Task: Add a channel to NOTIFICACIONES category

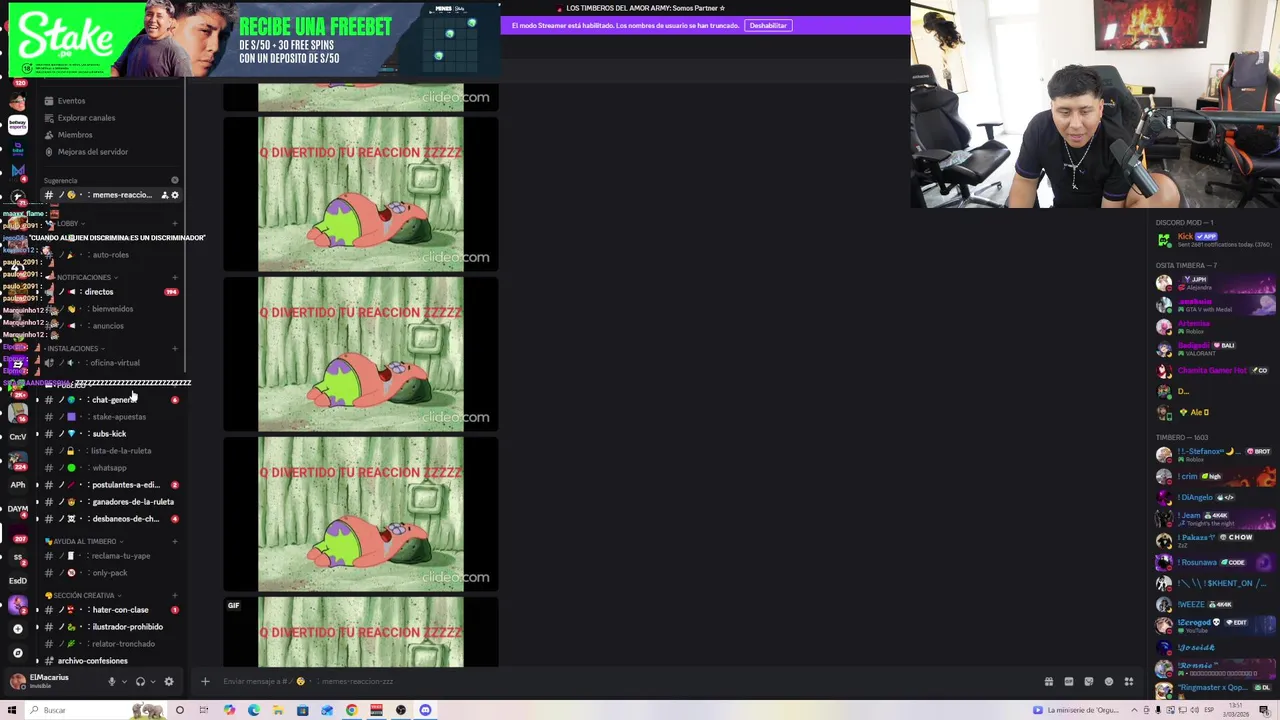Action: point(175,277)
